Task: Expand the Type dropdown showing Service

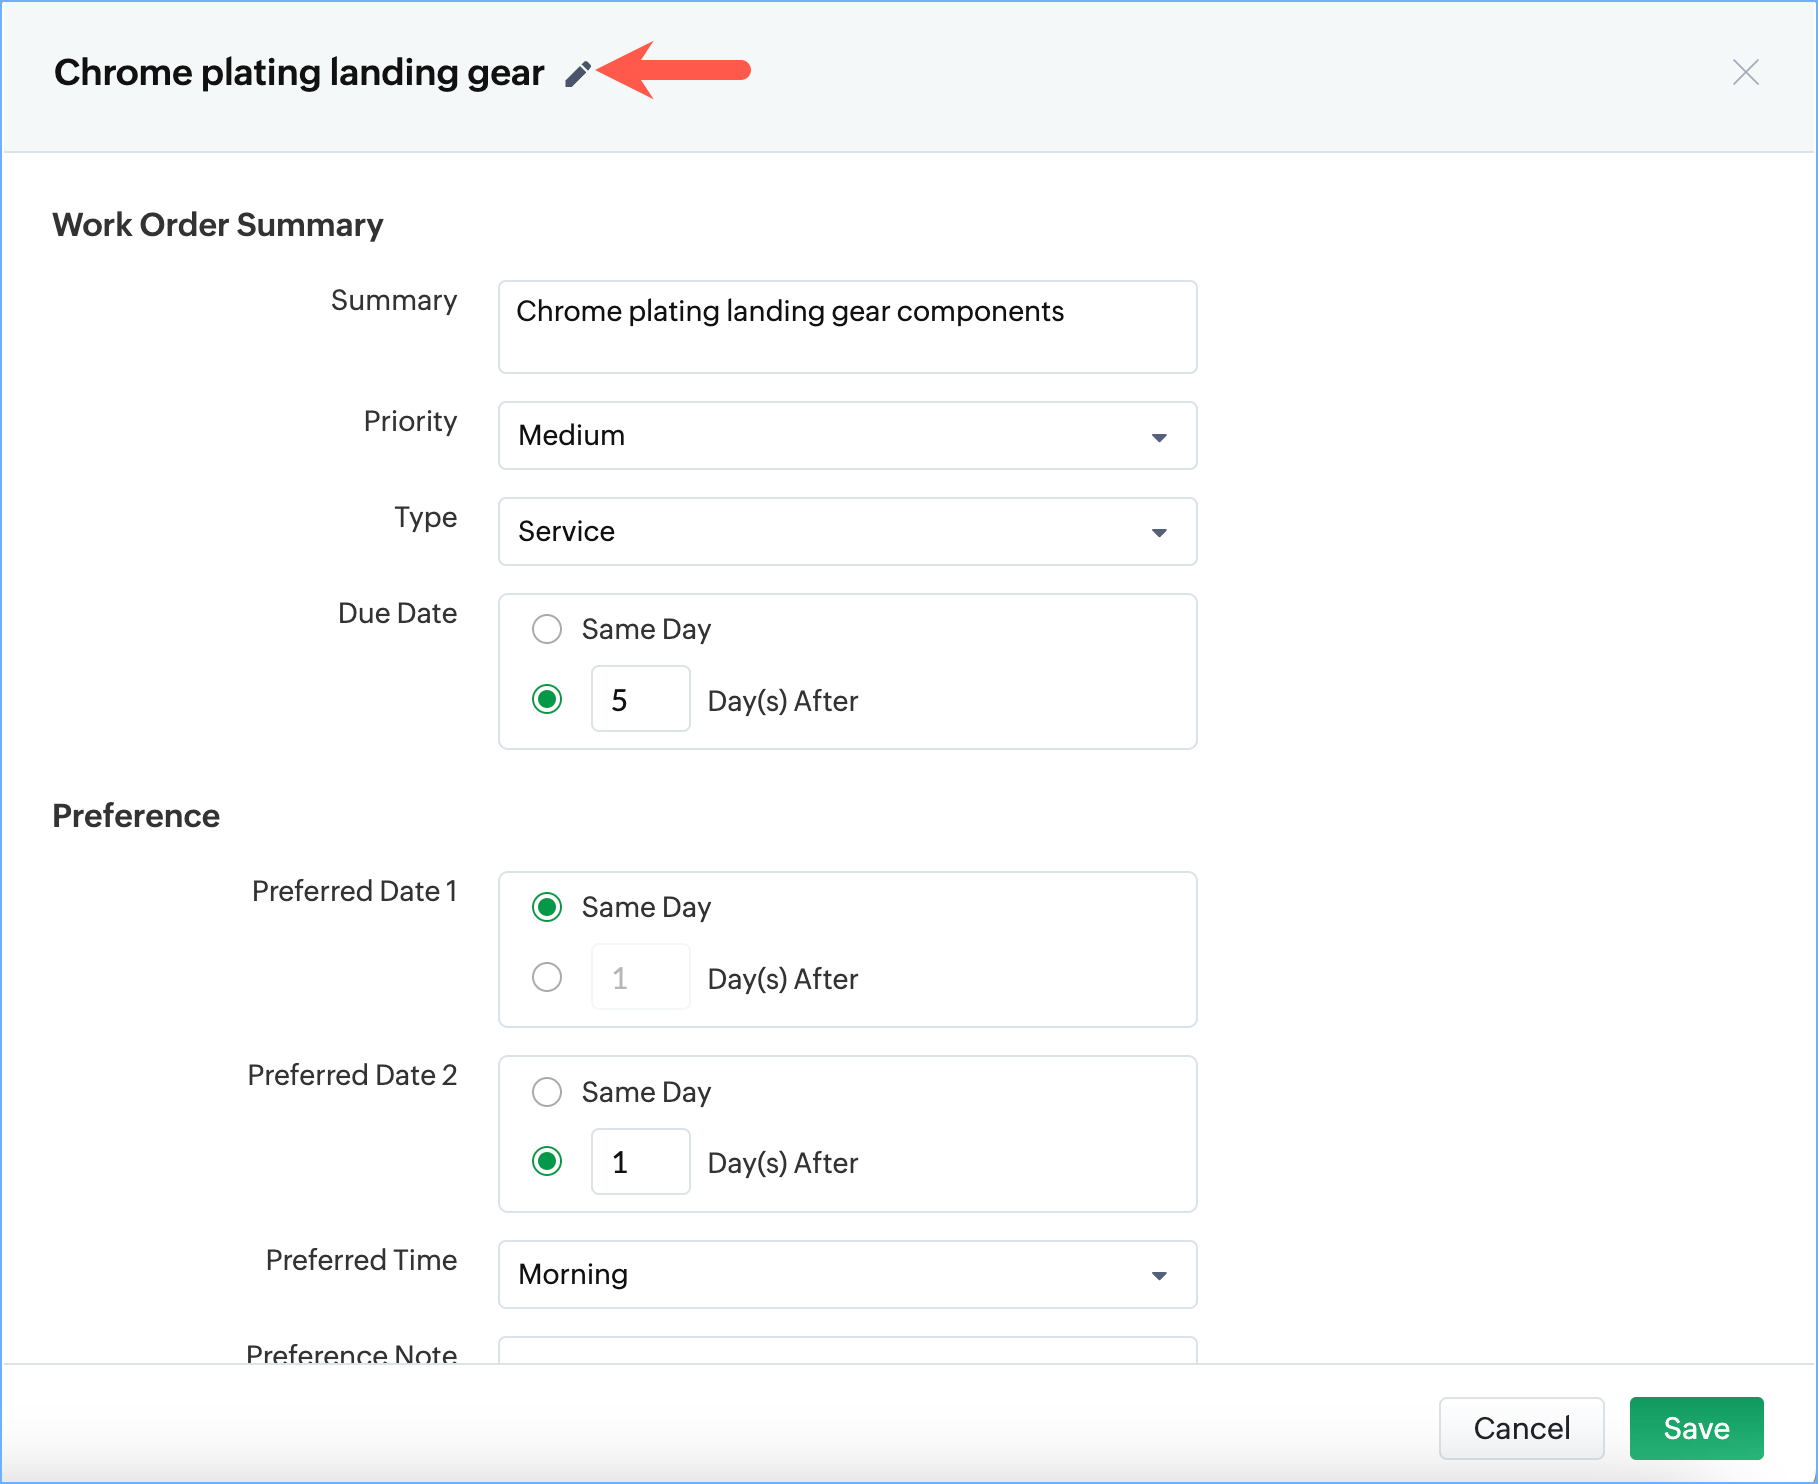Action: point(847,532)
